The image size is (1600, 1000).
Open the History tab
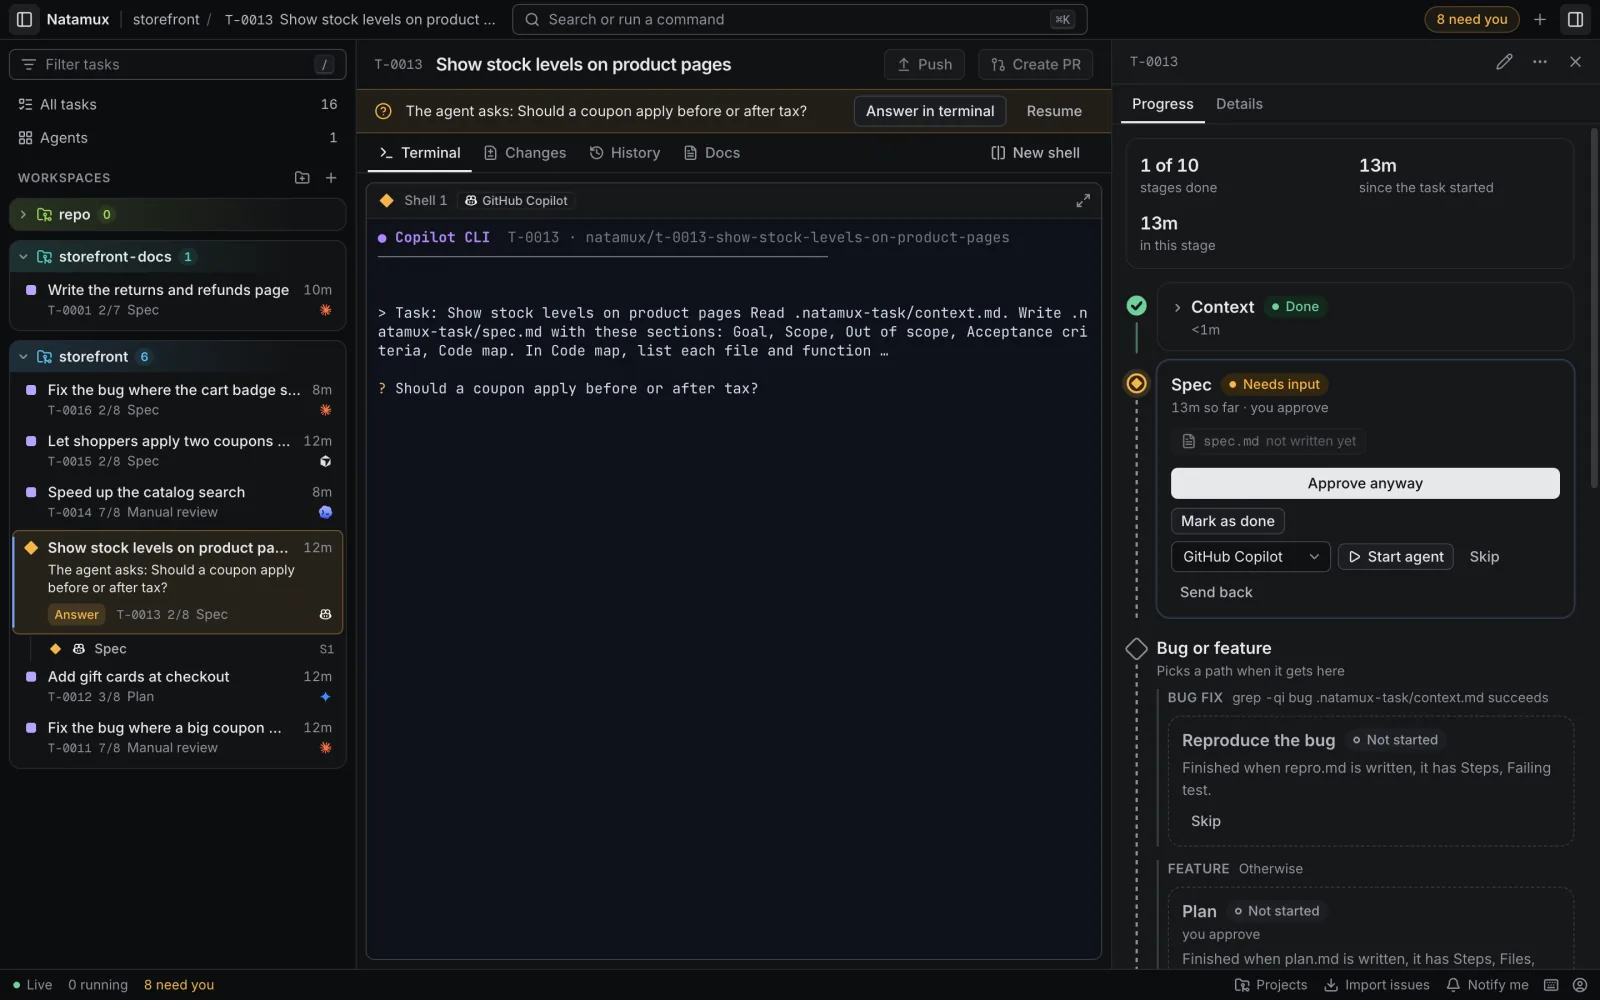click(625, 153)
